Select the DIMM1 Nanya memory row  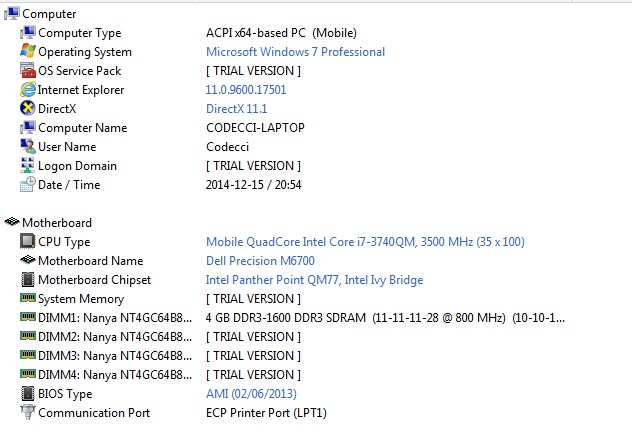tap(110, 318)
